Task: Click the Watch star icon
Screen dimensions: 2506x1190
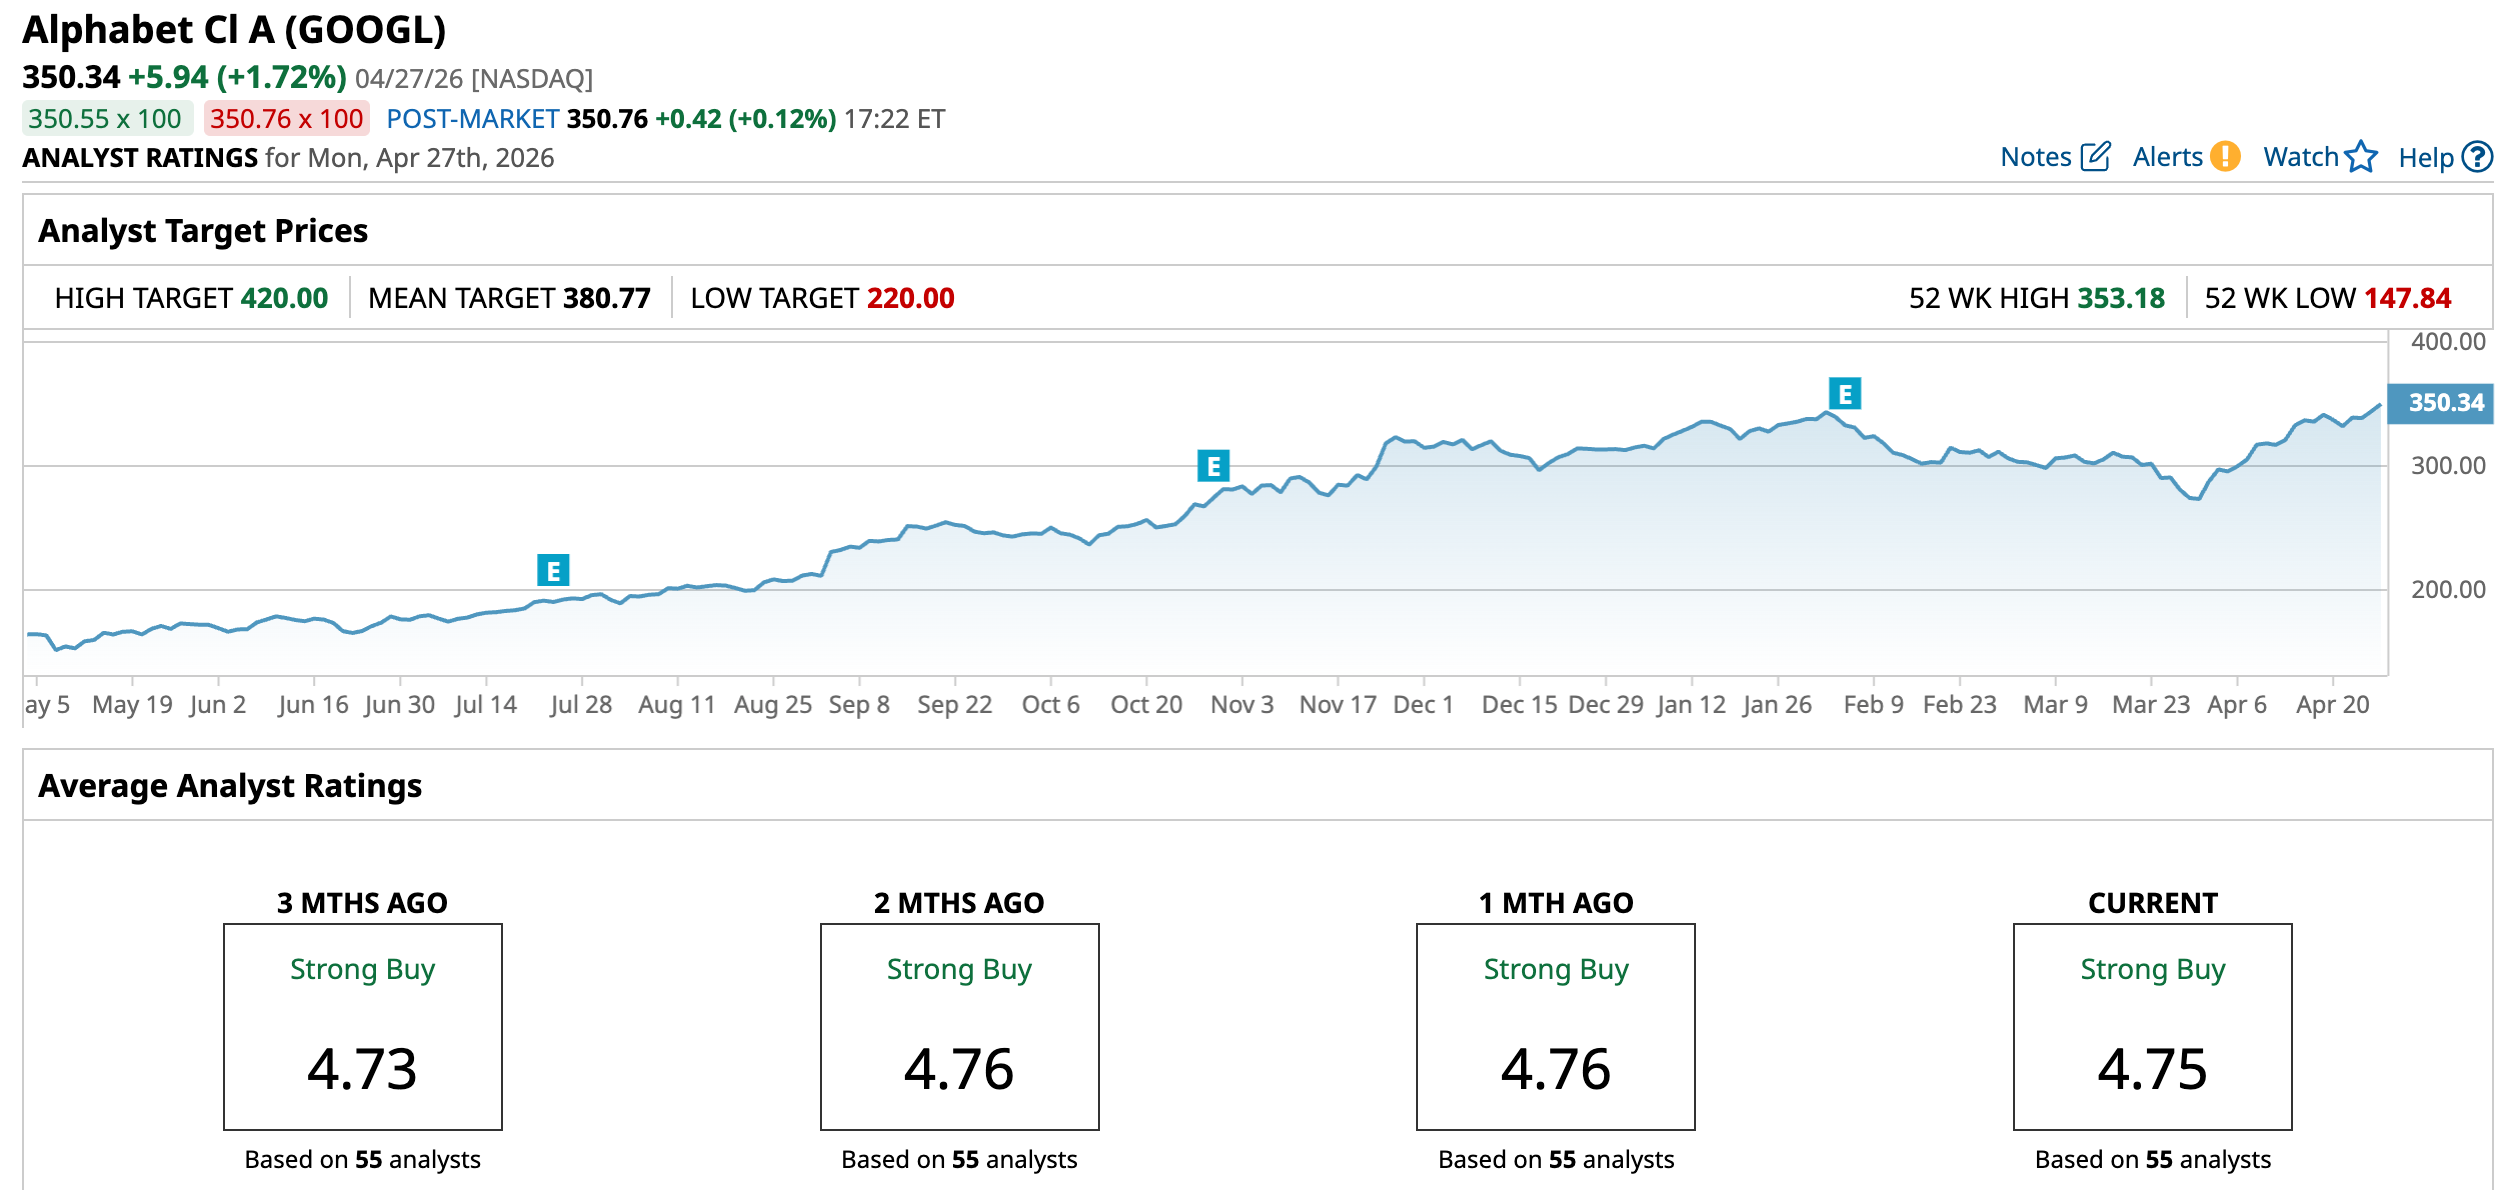Action: (2361, 157)
